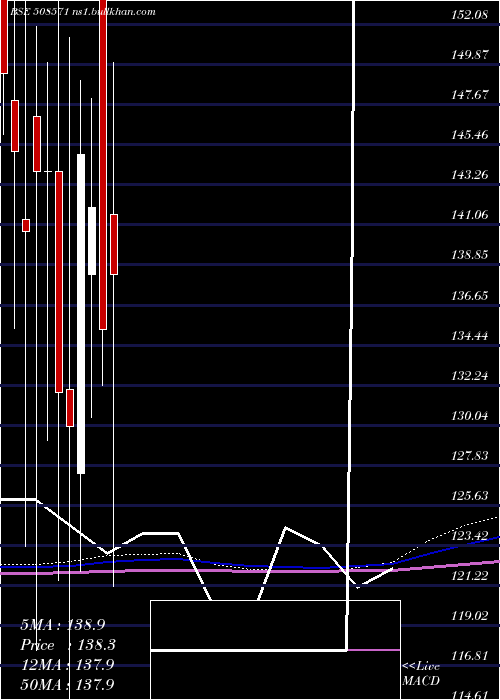Click the 149.87 price axis label

point(469,55)
